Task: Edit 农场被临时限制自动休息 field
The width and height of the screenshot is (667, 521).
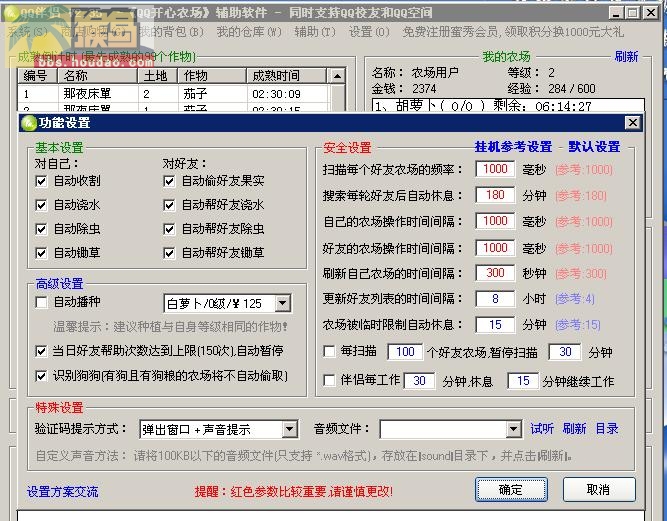Action: coord(495,325)
